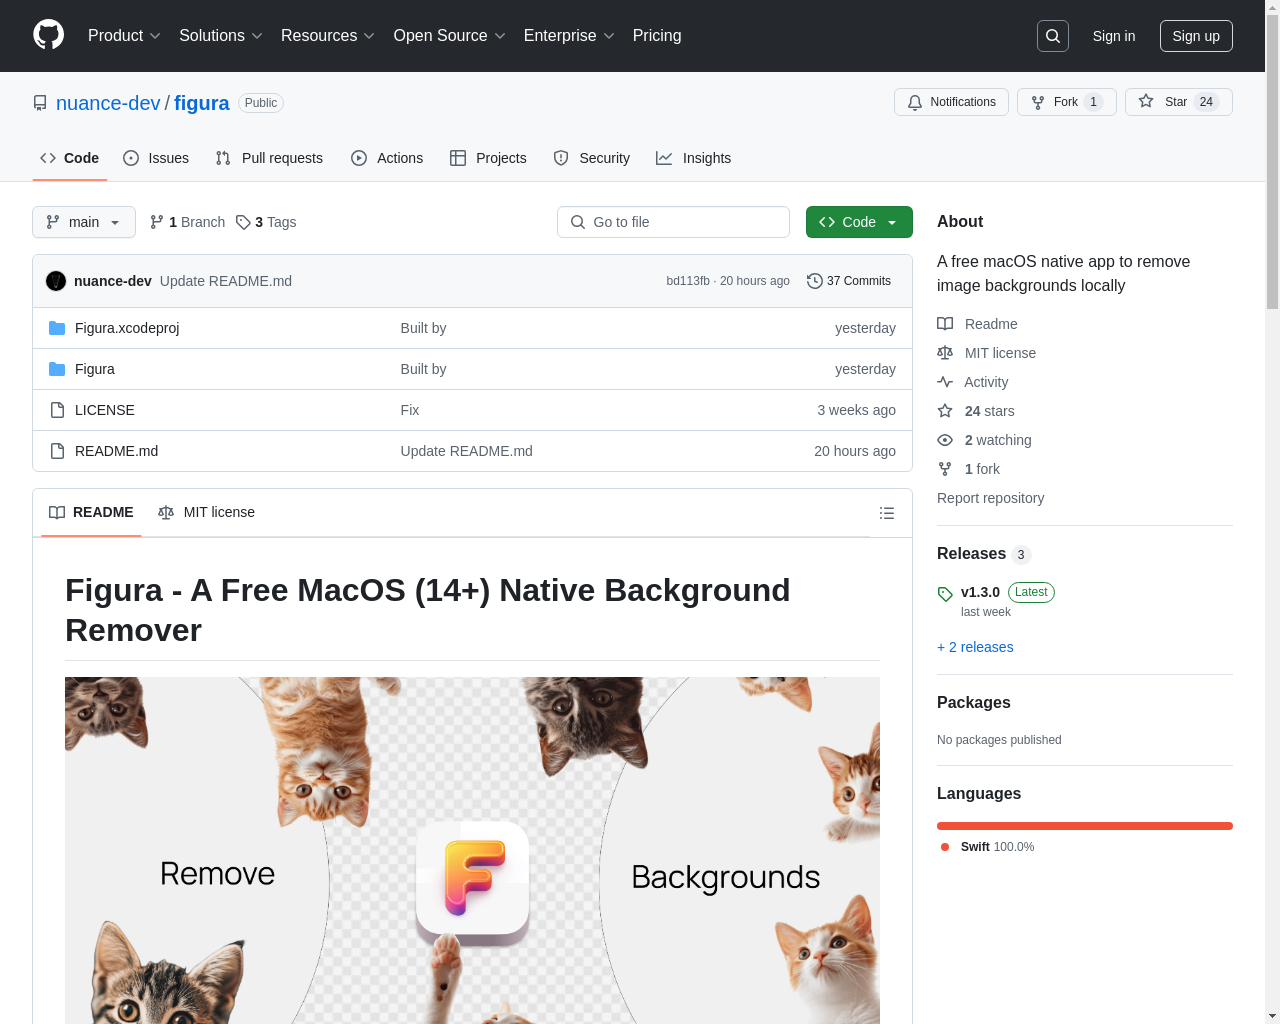Screen dimensions: 1280x1024
Task: Click 'No packages published' text
Action: tap(999, 740)
